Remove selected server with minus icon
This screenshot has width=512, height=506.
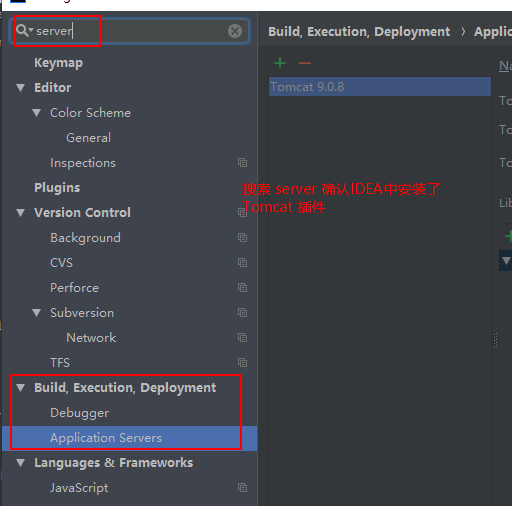click(305, 63)
